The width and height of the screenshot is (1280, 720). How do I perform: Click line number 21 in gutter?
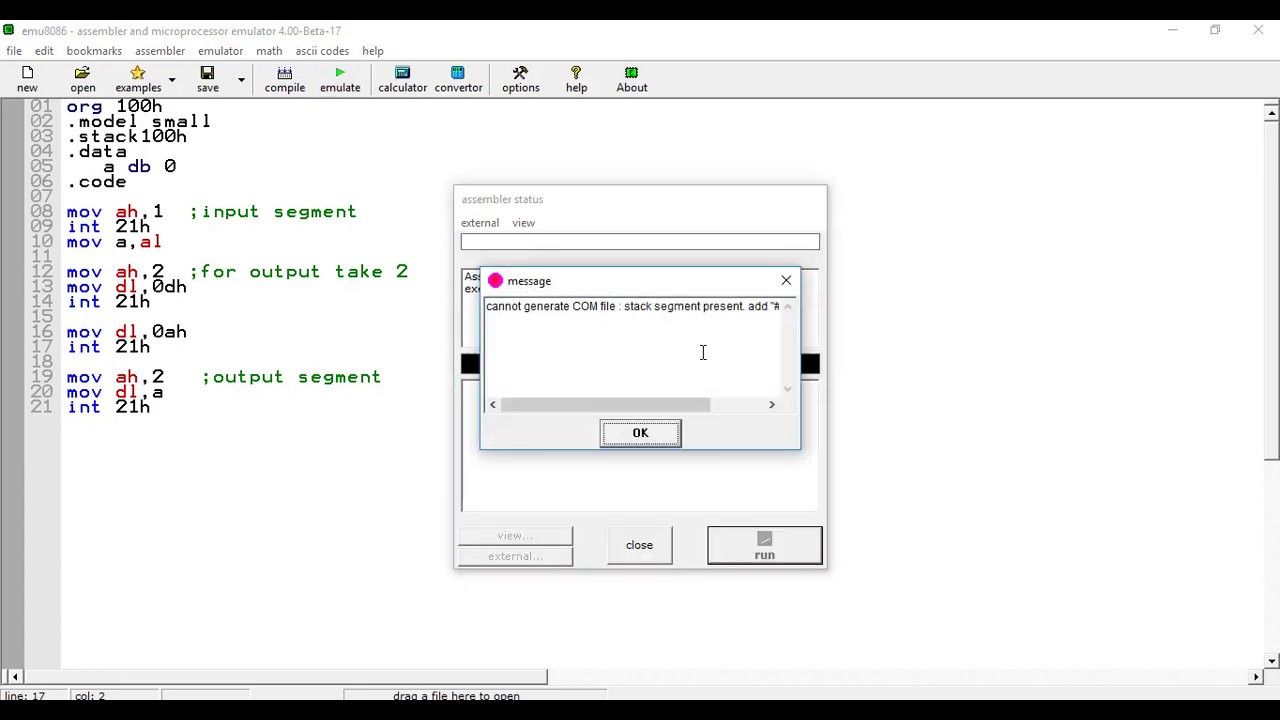click(41, 407)
